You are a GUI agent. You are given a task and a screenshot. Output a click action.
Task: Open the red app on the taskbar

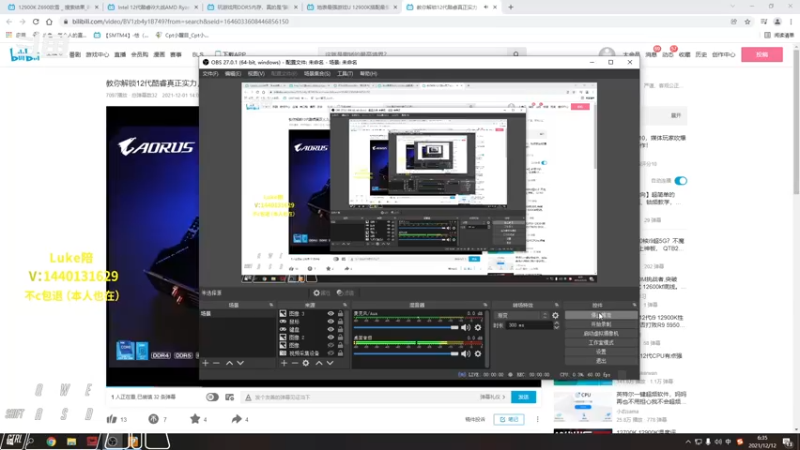point(92,442)
